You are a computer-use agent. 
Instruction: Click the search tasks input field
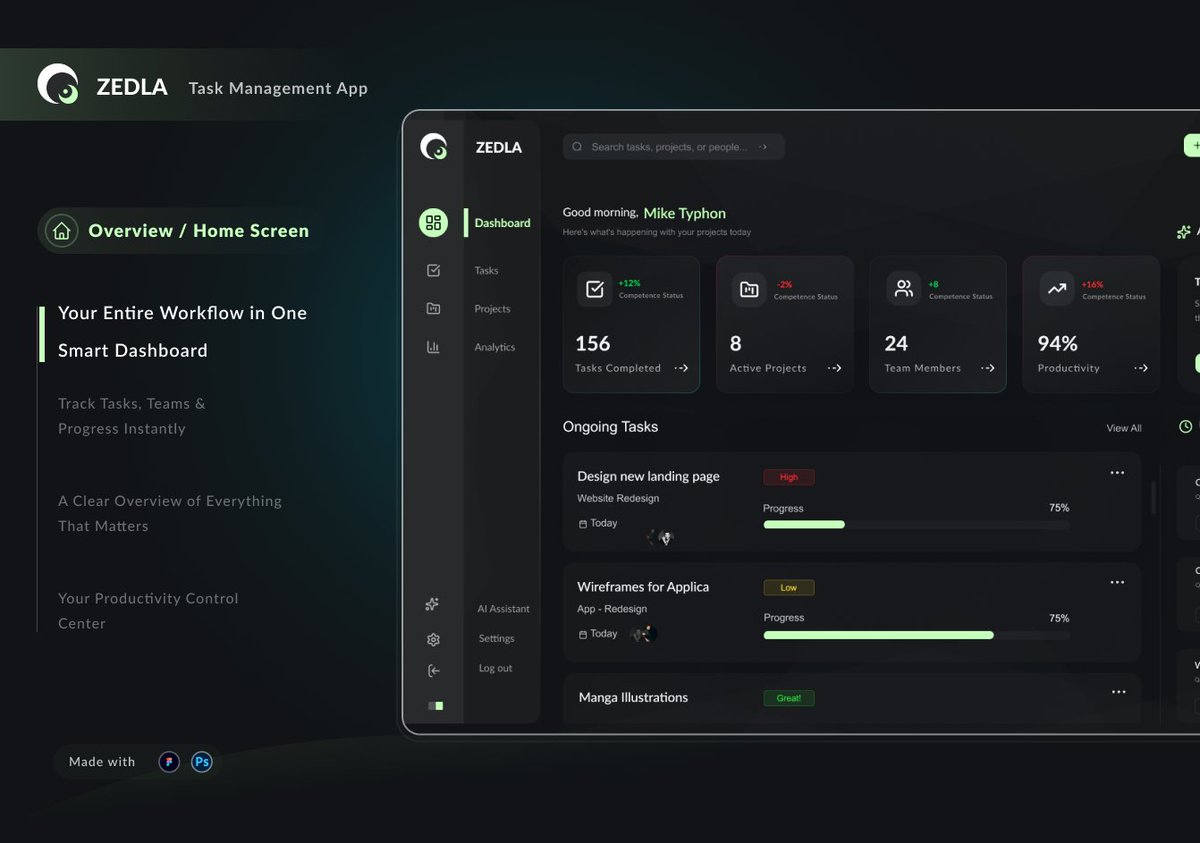point(675,146)
